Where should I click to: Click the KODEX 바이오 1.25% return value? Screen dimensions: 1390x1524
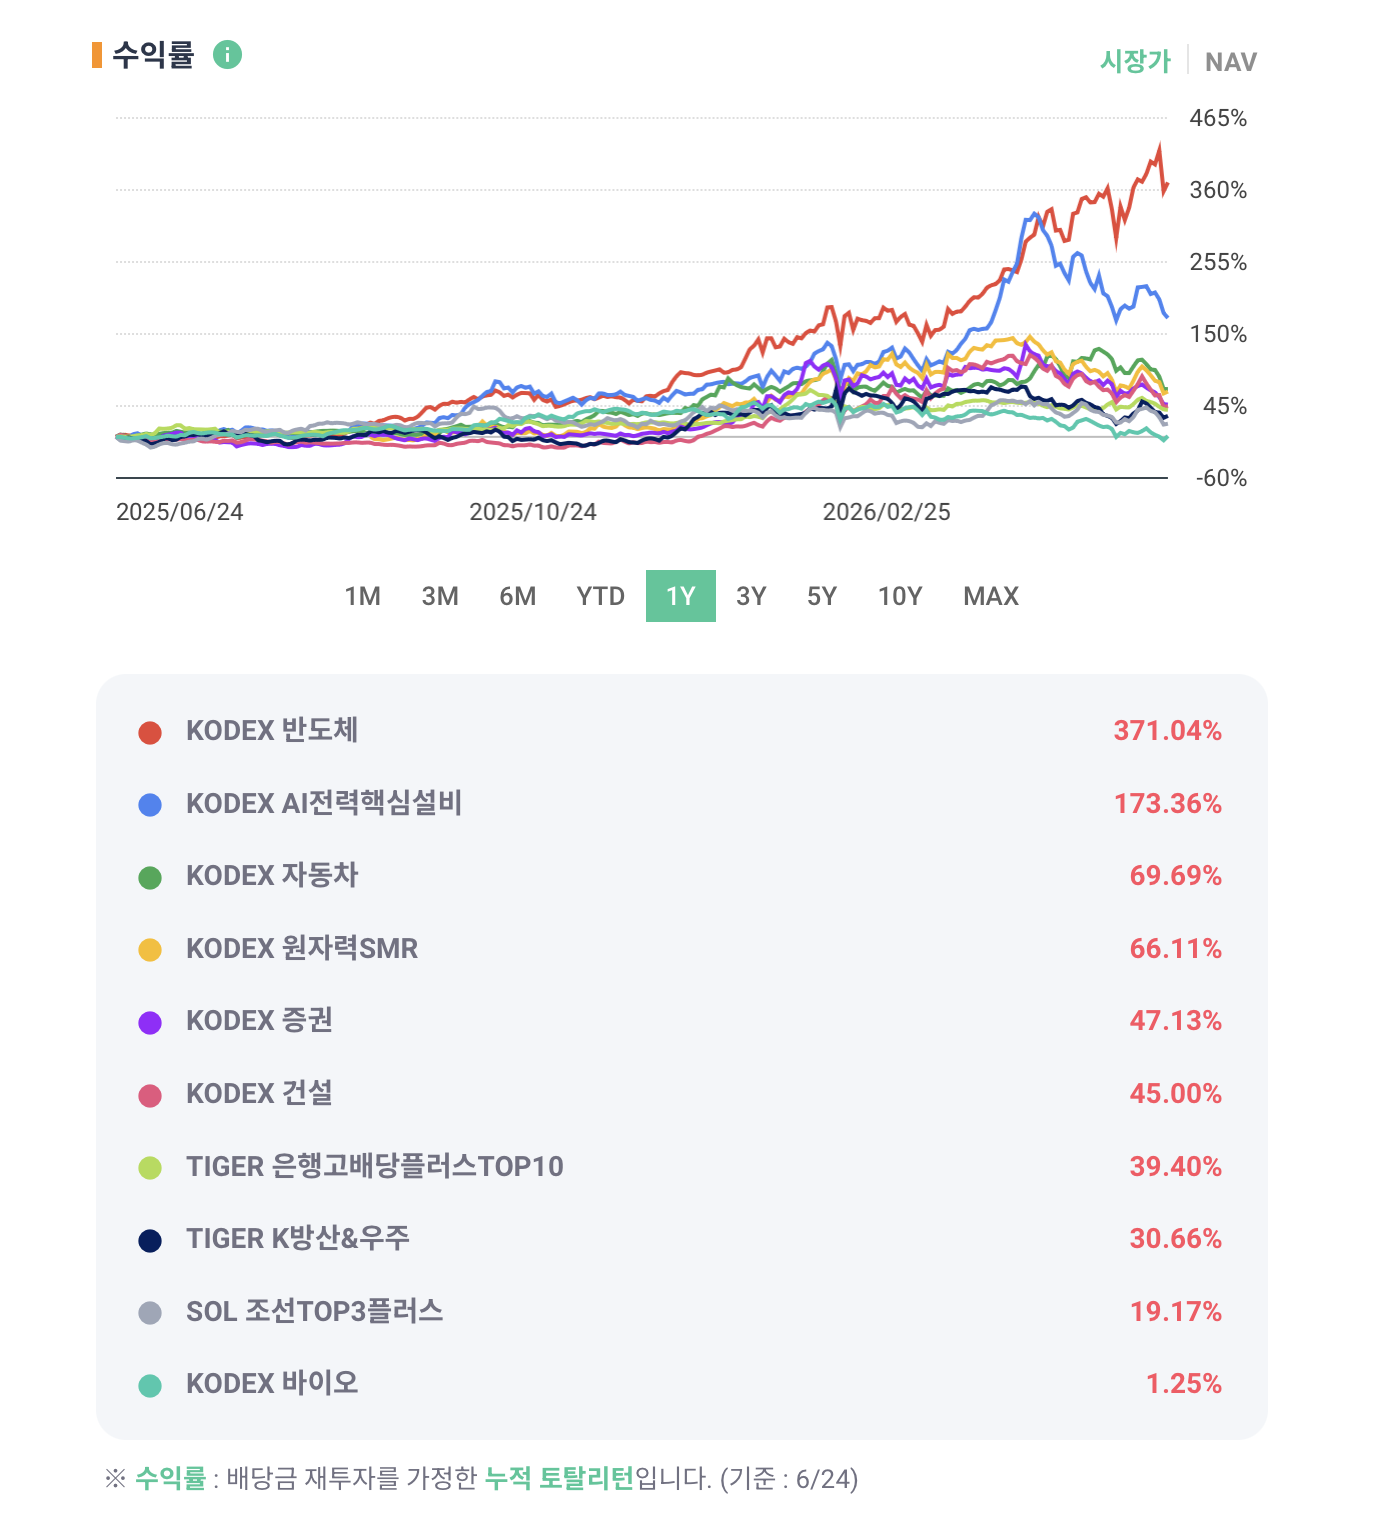(1184, 1384)
